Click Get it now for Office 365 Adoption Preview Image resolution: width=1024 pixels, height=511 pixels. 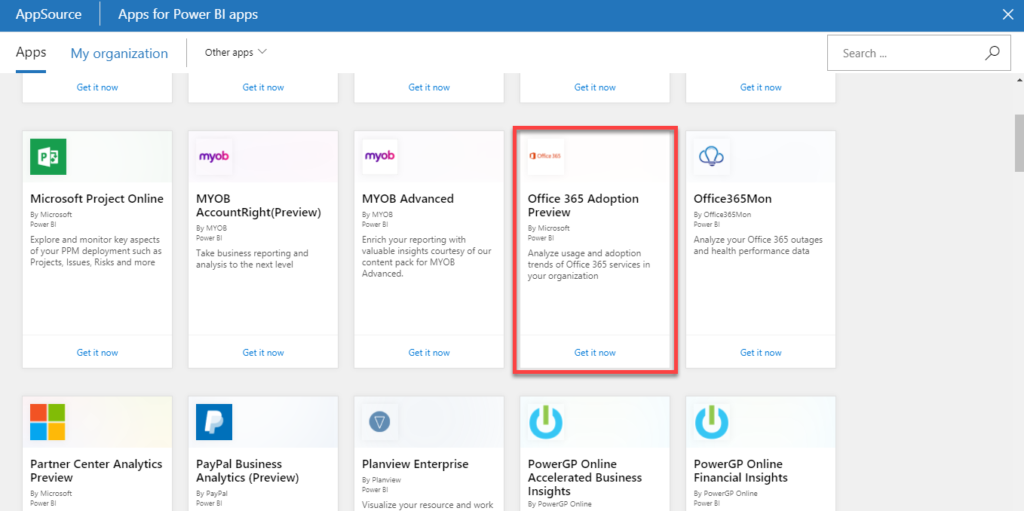(x=595, y=352)
